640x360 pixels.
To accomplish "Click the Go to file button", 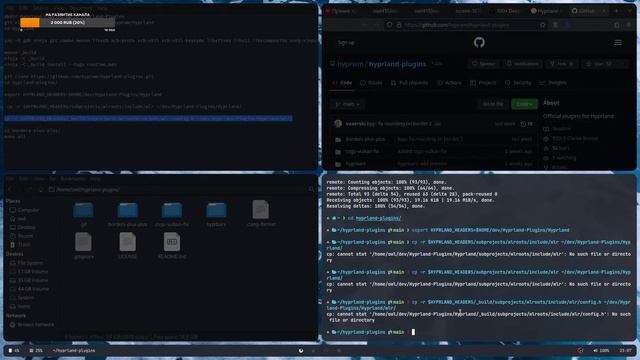I will [493, 104].
